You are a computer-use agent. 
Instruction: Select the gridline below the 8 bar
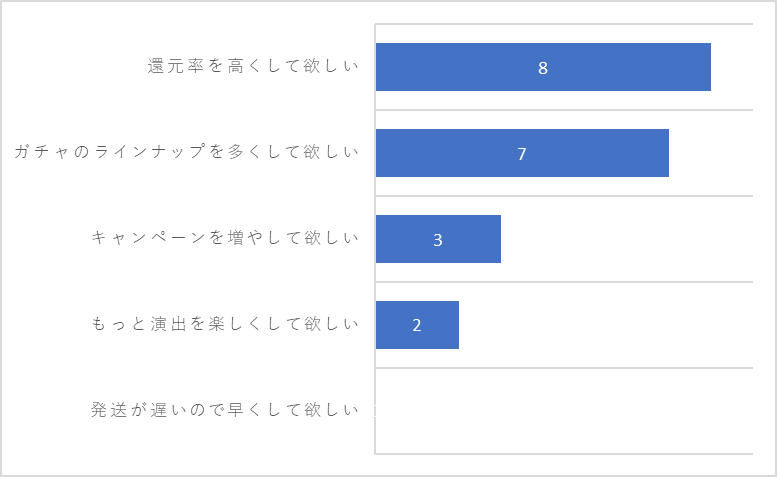pos(564,110)
